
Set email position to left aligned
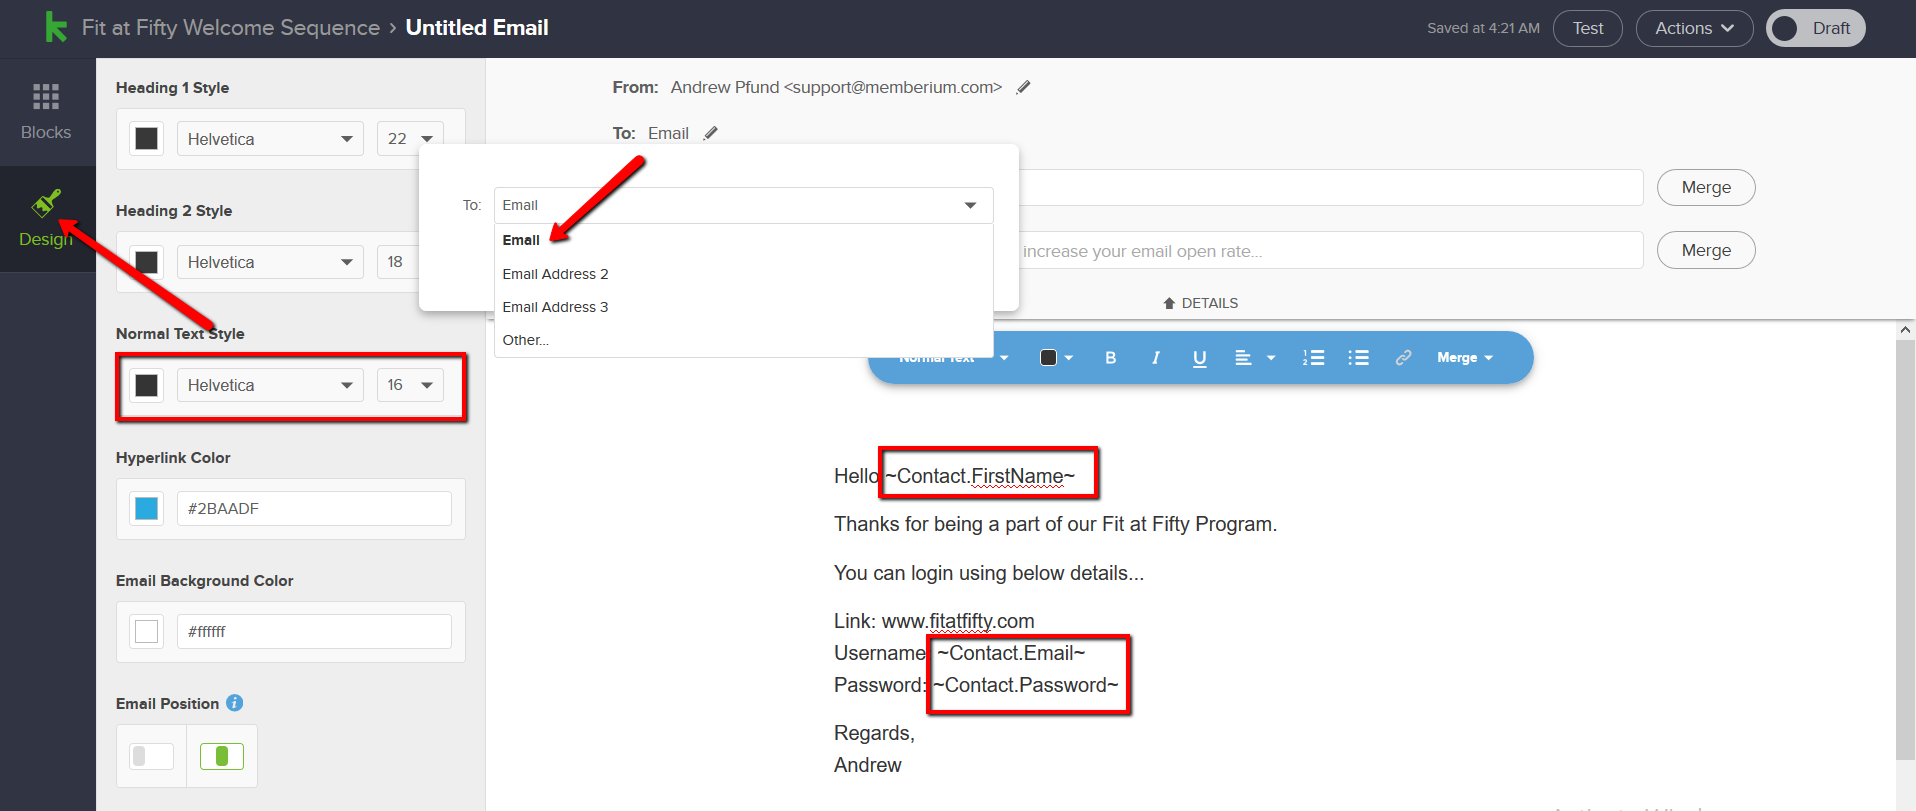click(152, 756)
